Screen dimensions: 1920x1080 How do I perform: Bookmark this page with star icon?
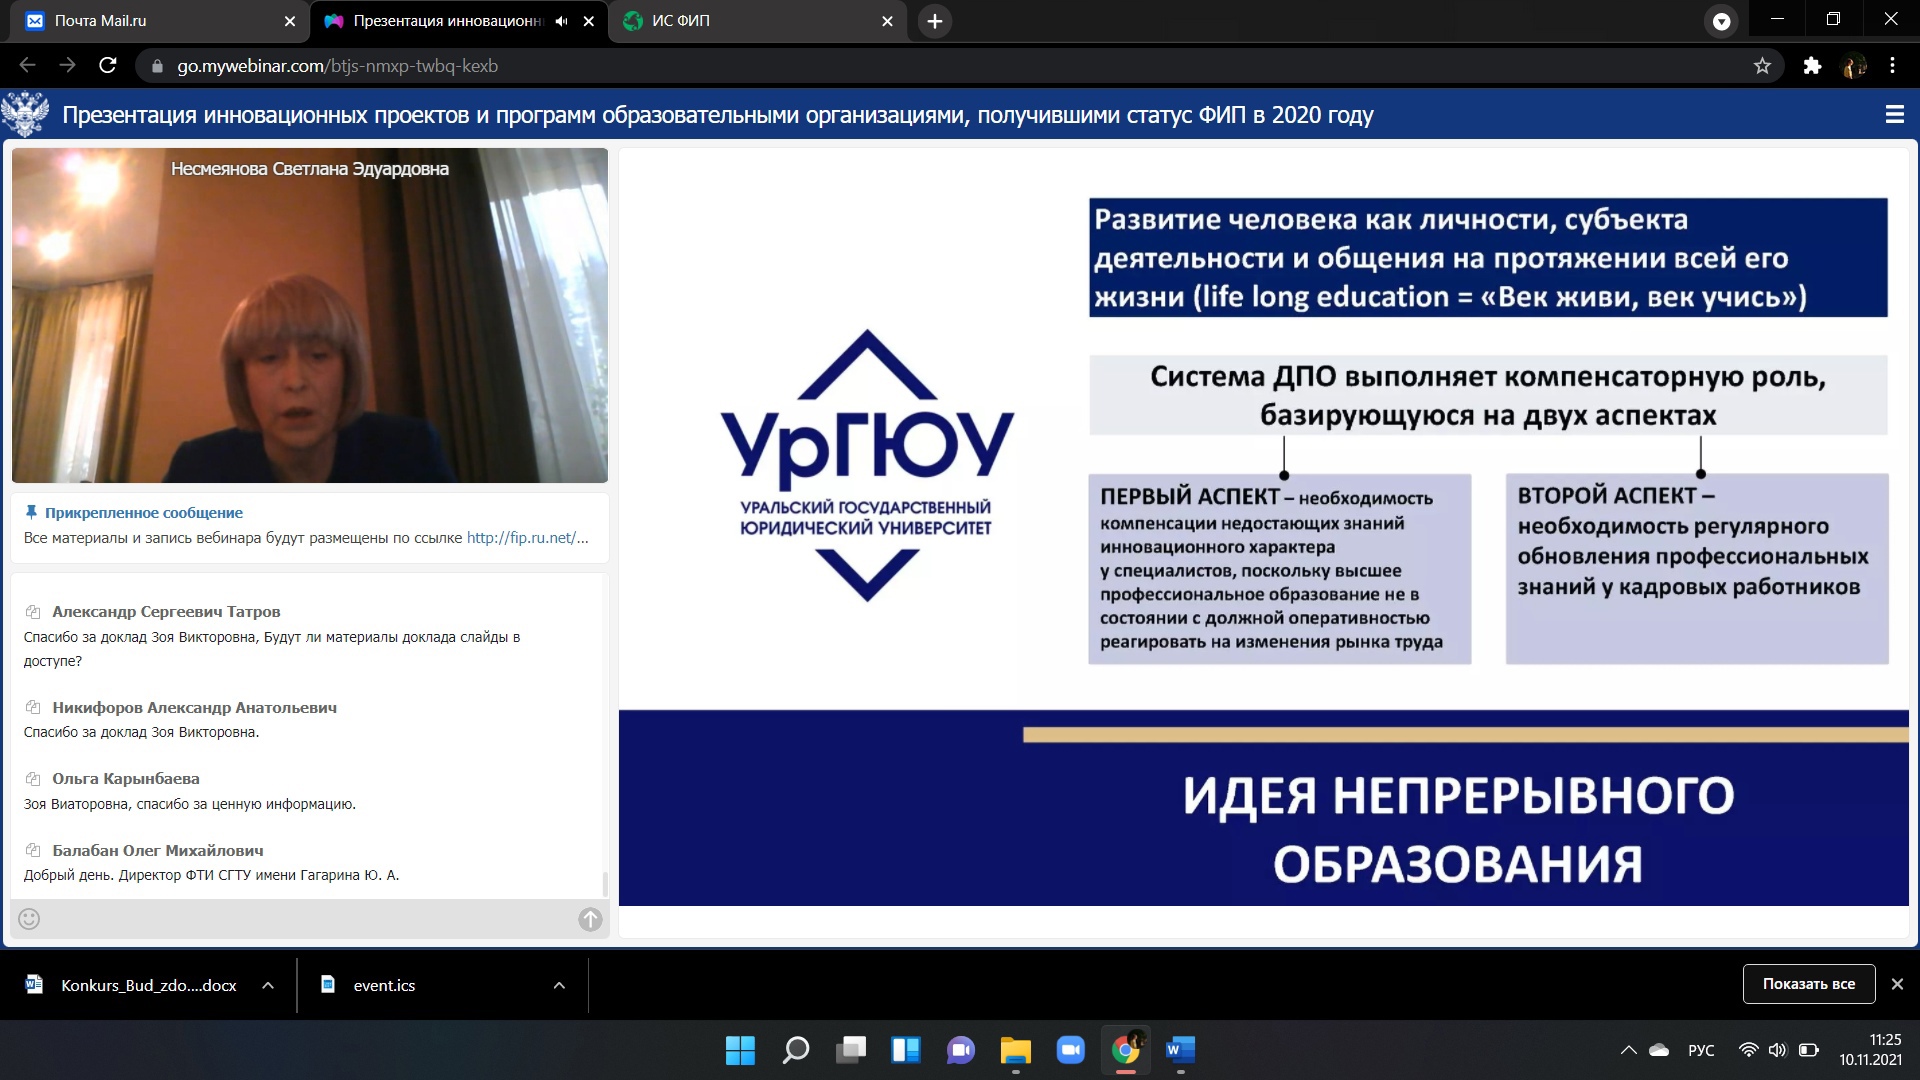point(1762,66)
